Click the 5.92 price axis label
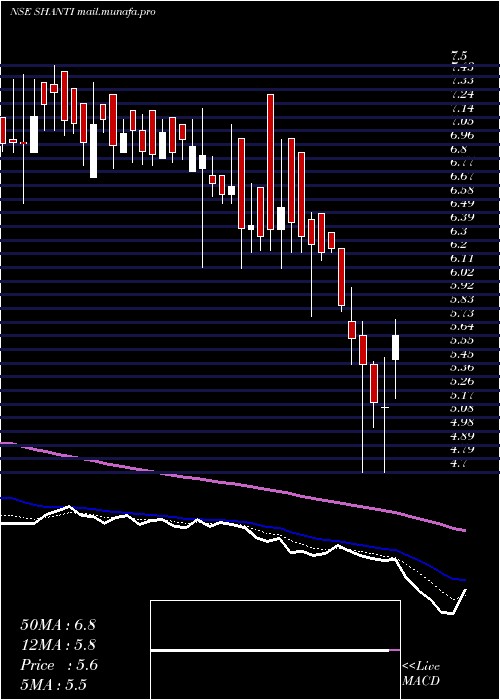500x700 pixels. [462, 286]
